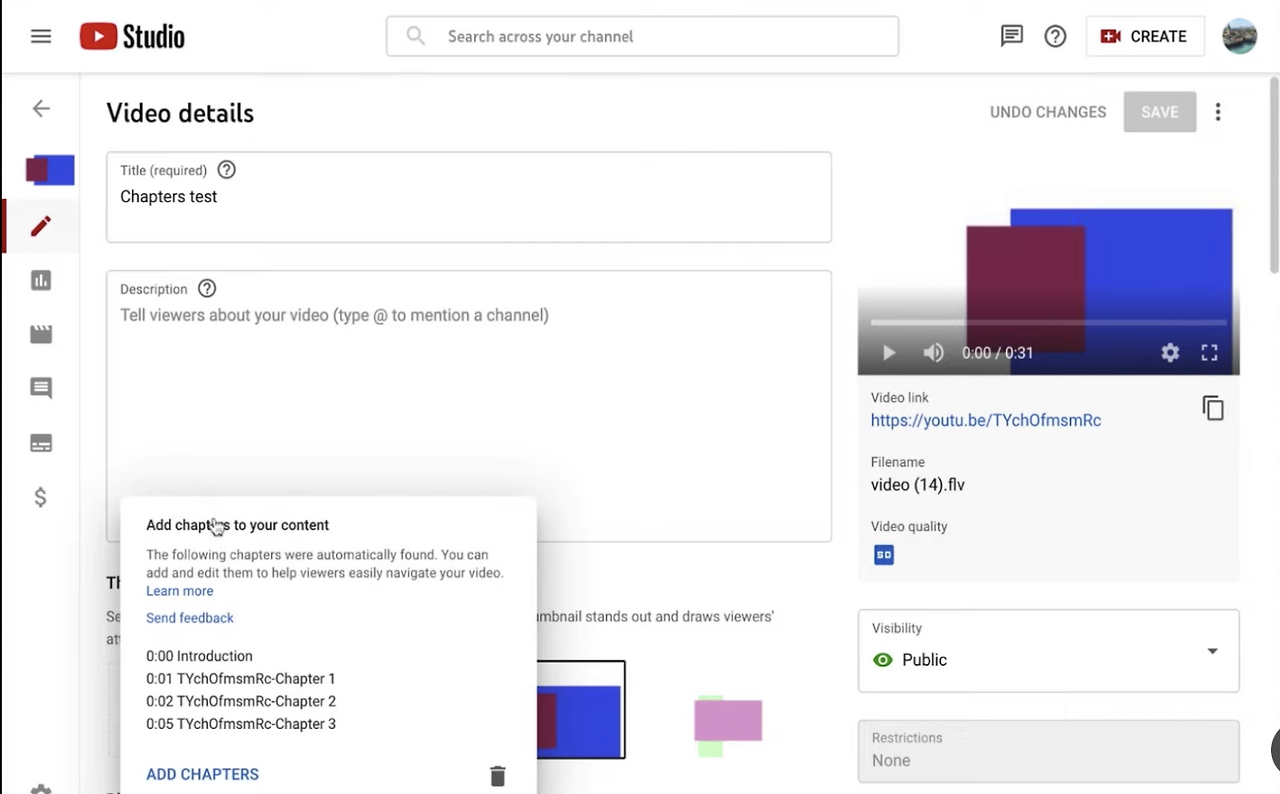Click the search across your channel field

pyautogui.click(x=642, y=36)
